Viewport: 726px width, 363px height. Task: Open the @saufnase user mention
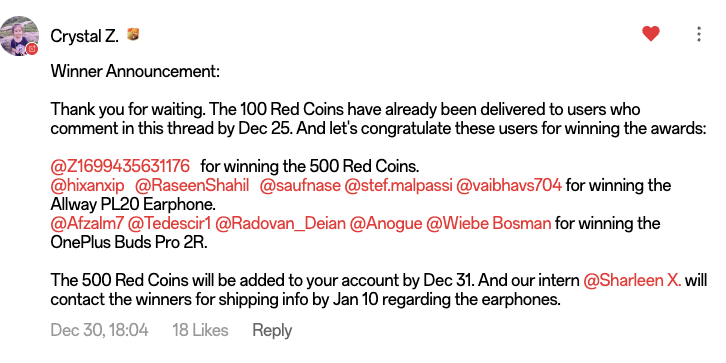(300, 186)
